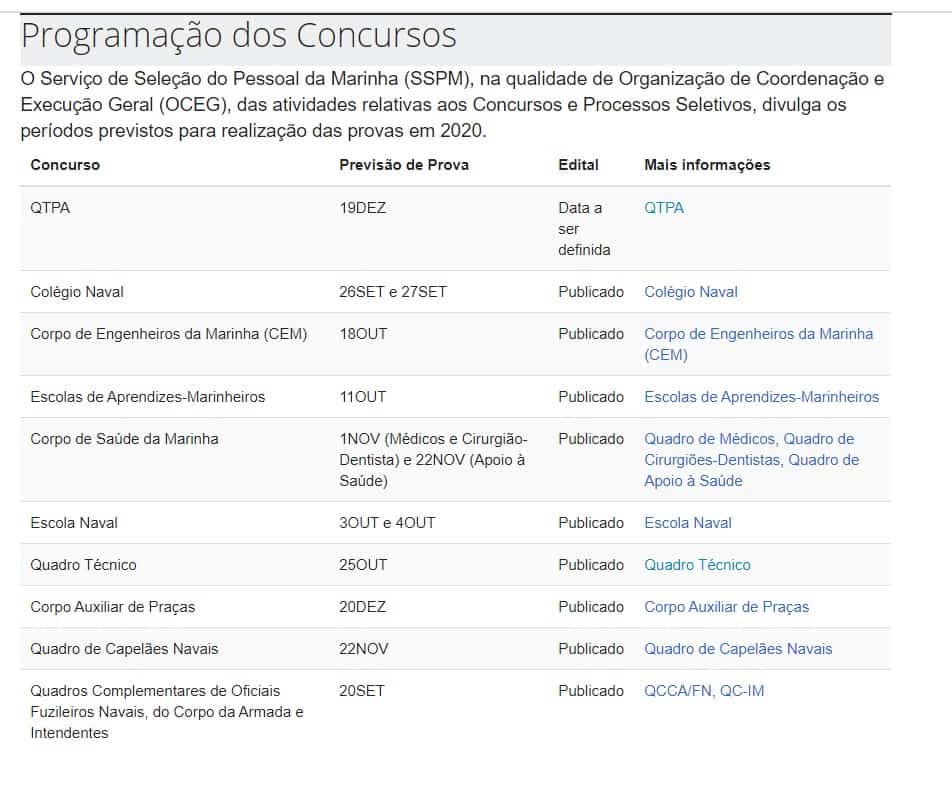Select the 25OUT exam date

coord(363,565)
